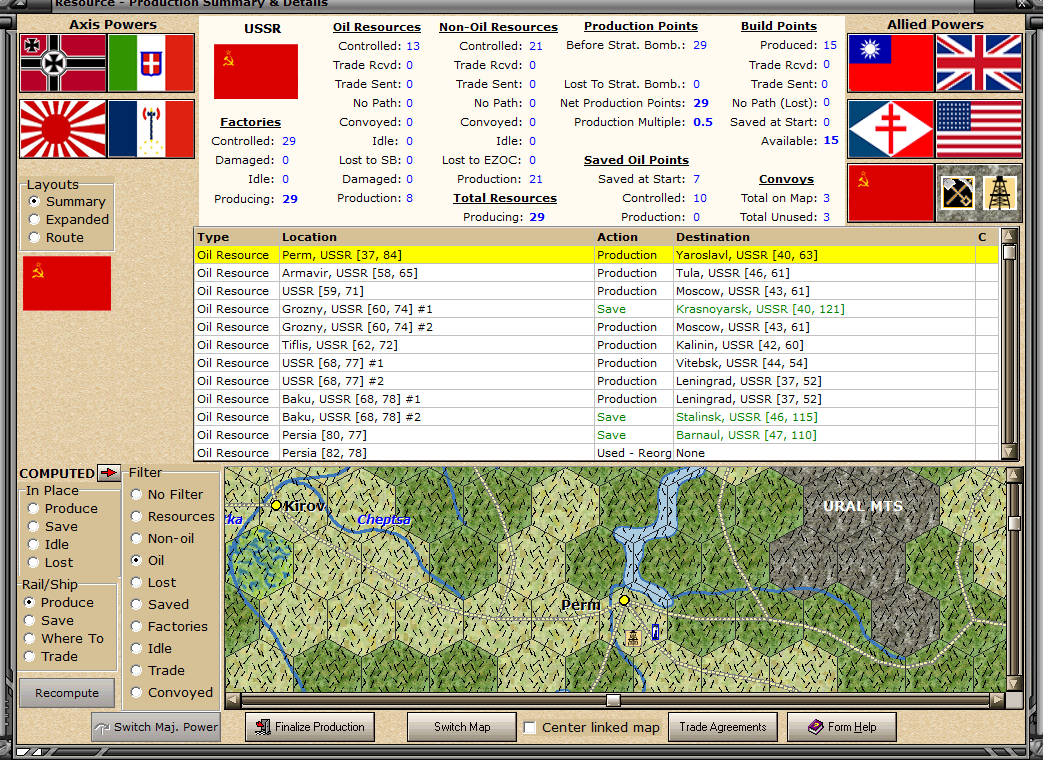Click the map vertical scrollbar thumb
Screen dimensions: 1043x760
click(1014, 523)
